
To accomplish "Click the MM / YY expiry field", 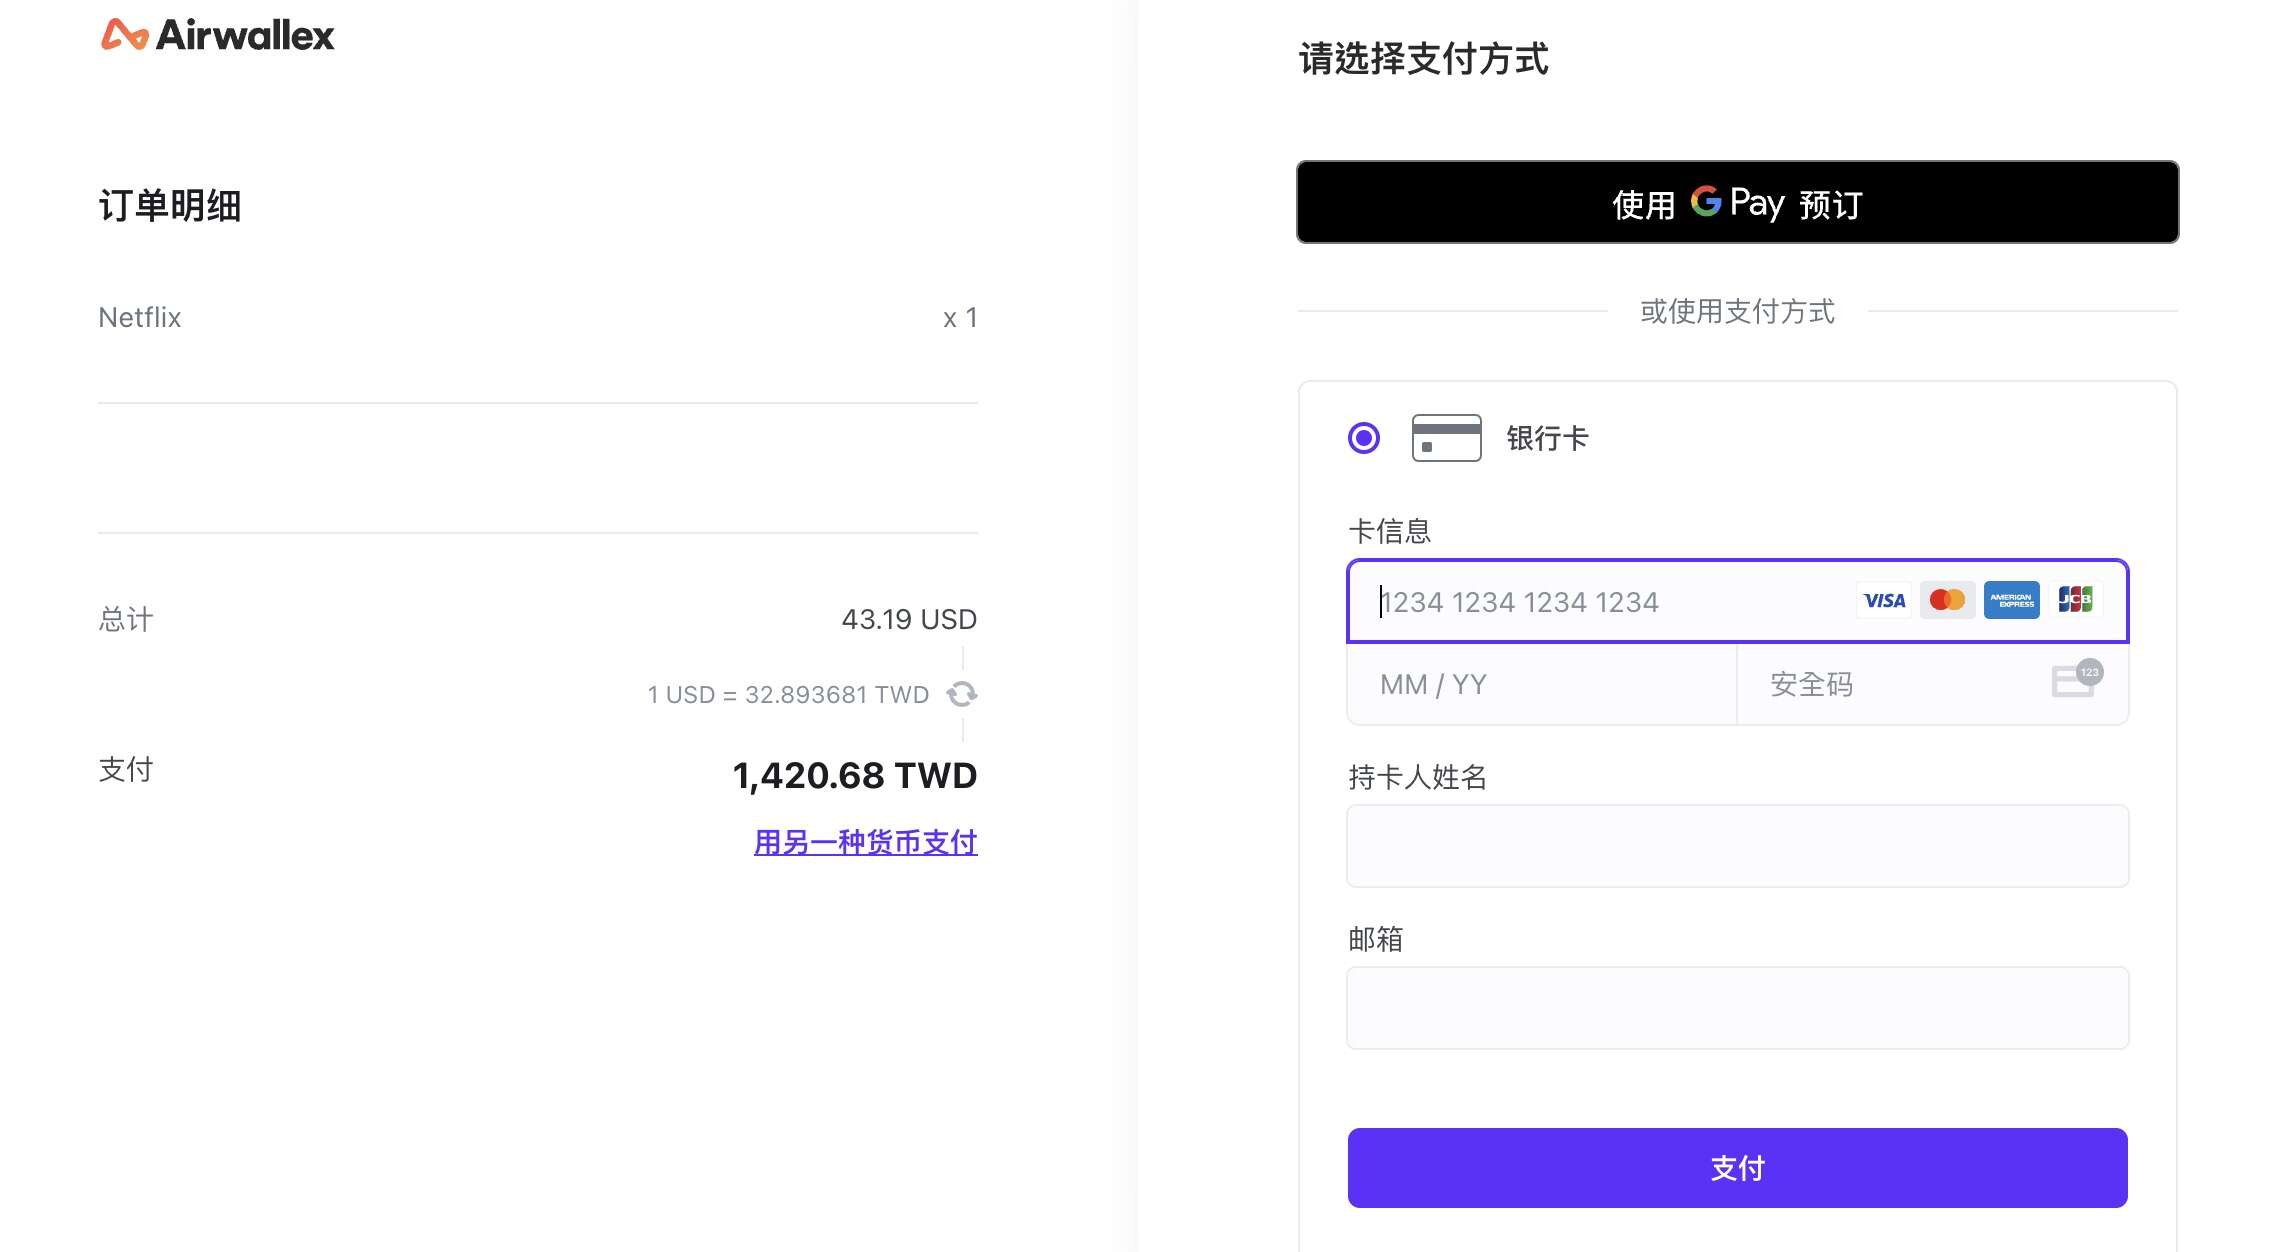I will click(1540, 685).
